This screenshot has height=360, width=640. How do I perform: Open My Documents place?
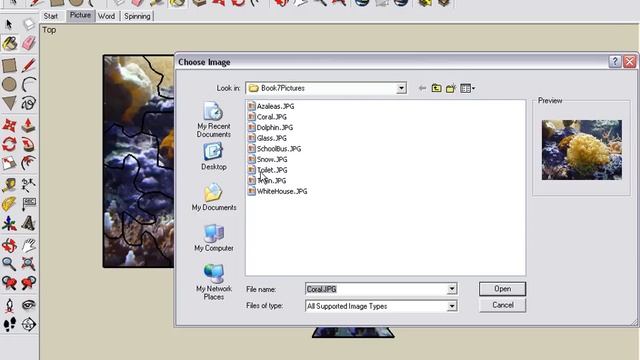coord(213,198)
